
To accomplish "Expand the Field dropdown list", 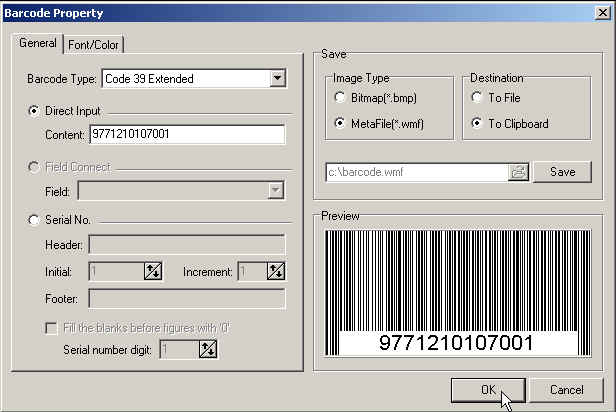I will [275, 189].
